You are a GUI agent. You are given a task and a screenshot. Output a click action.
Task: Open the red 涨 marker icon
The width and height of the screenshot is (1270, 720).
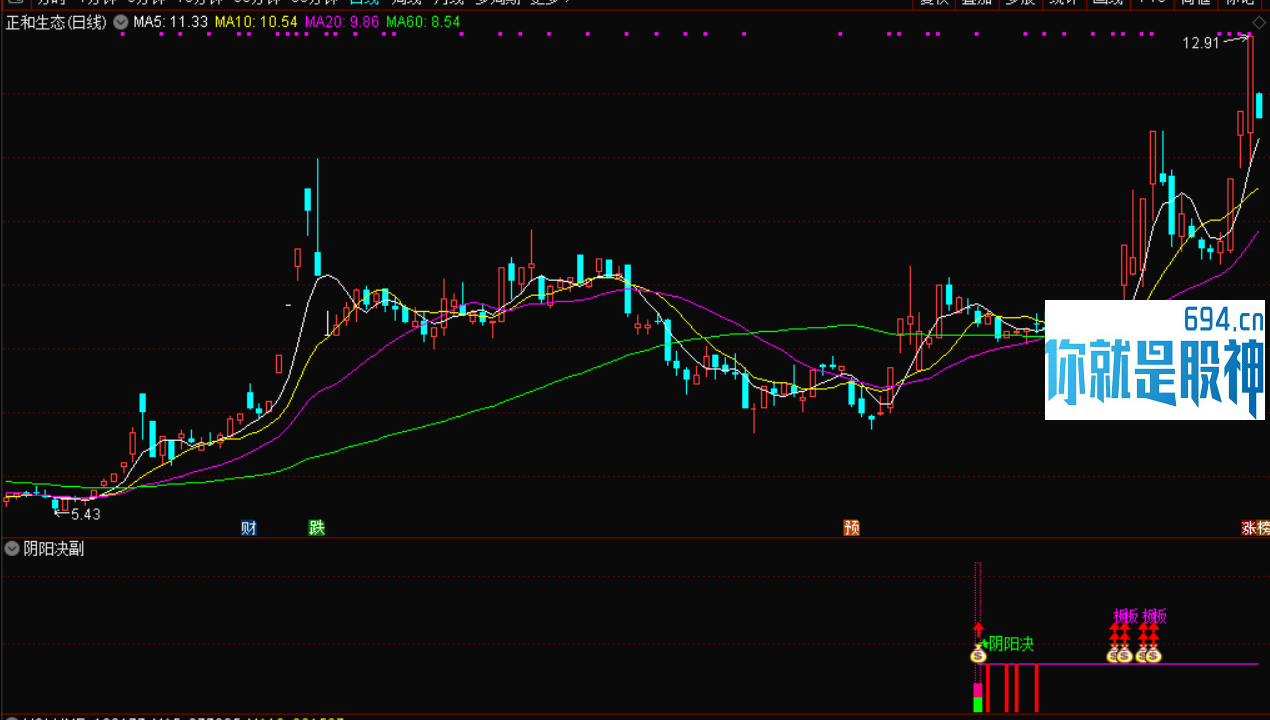[x=1249, y=528]
